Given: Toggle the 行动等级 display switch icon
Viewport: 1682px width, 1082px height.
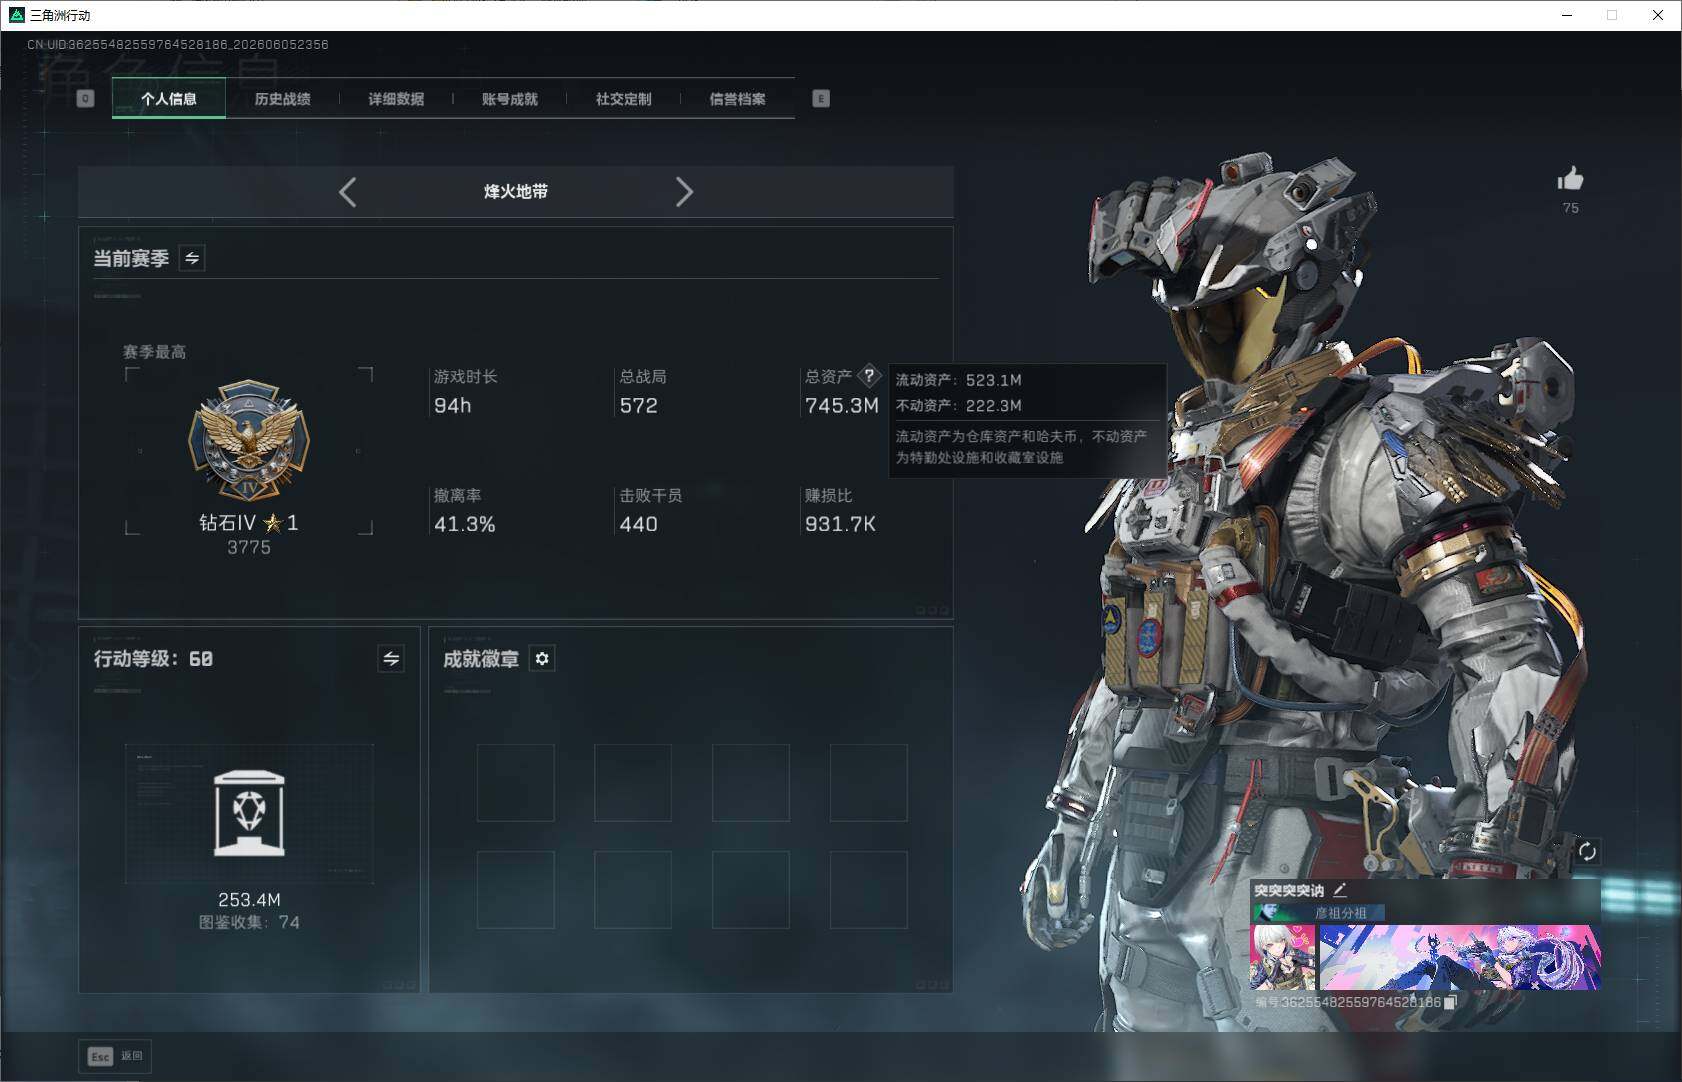Looking at the screenshot, I should pos(391,658).
